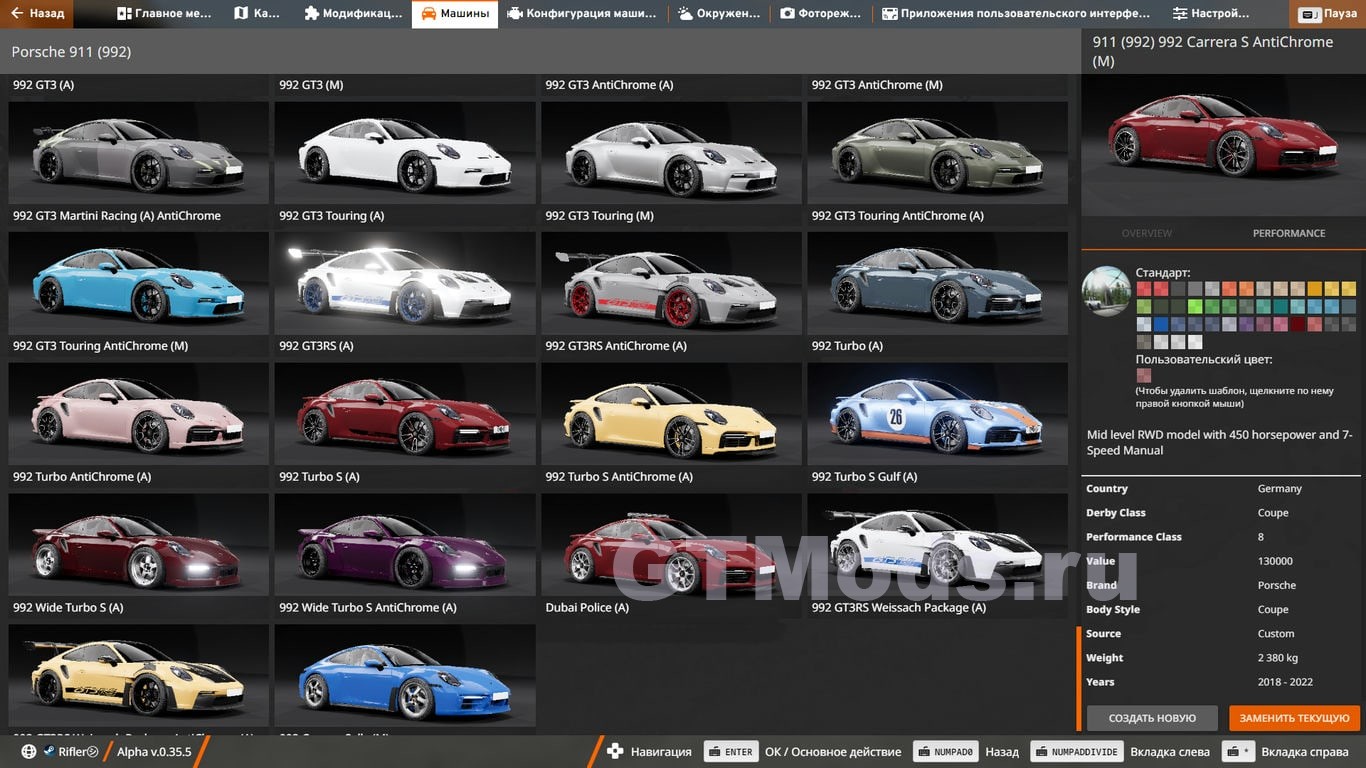Click the '992 GT3 (A)' label
The height and width of the screenshot is (768, 1366).
pos(43,85)
